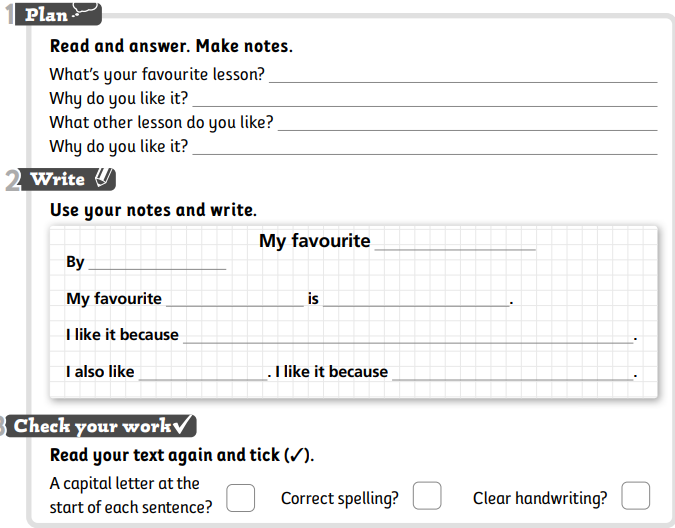
Task: Select the Plan section header
Action: [46, 15]
